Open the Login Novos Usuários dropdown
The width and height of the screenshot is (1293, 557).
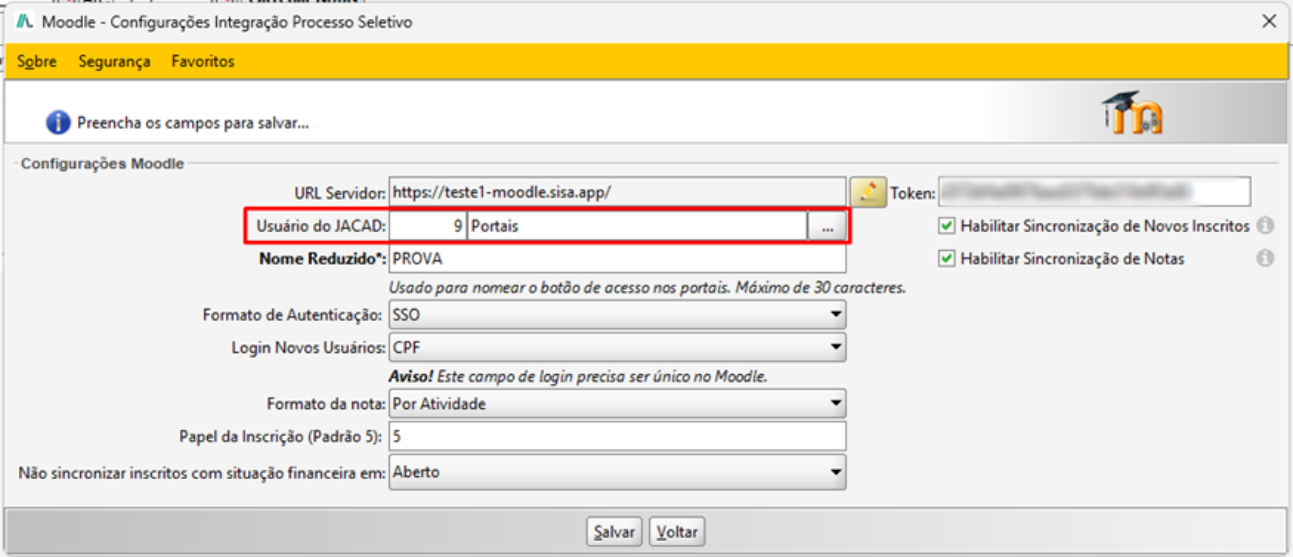click(617, 348)
